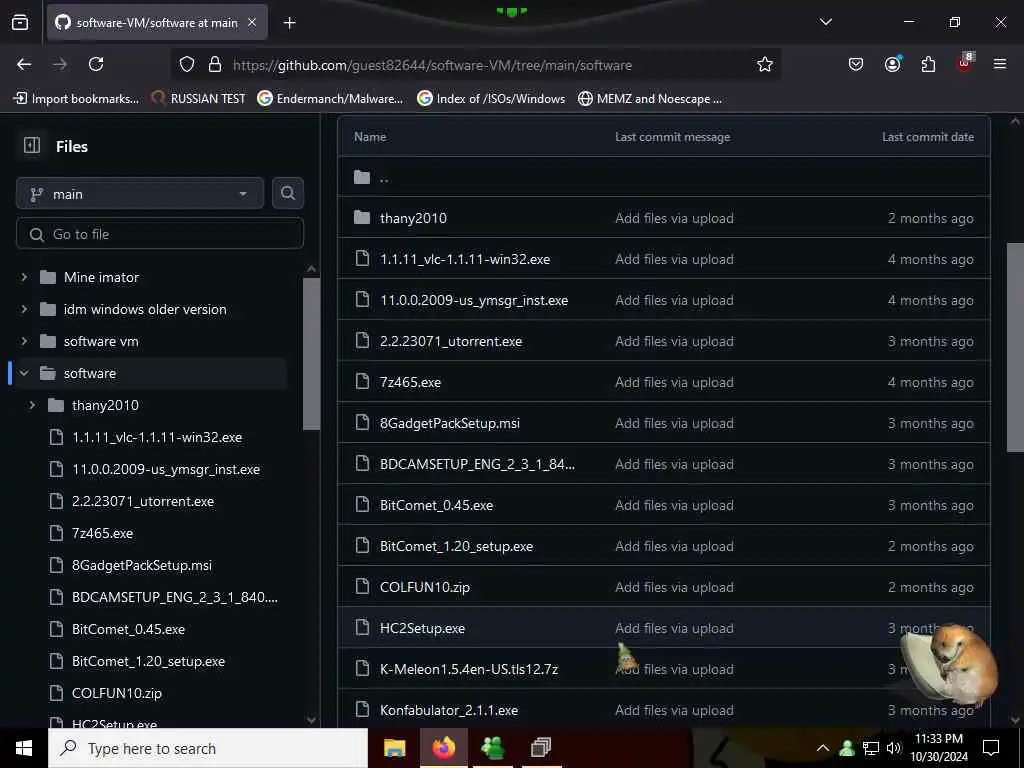Expand idm windows older version folder

tap(24, 309)
